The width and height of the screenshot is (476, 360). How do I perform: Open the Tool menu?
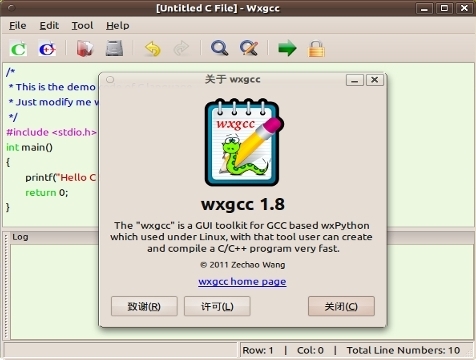82,26
